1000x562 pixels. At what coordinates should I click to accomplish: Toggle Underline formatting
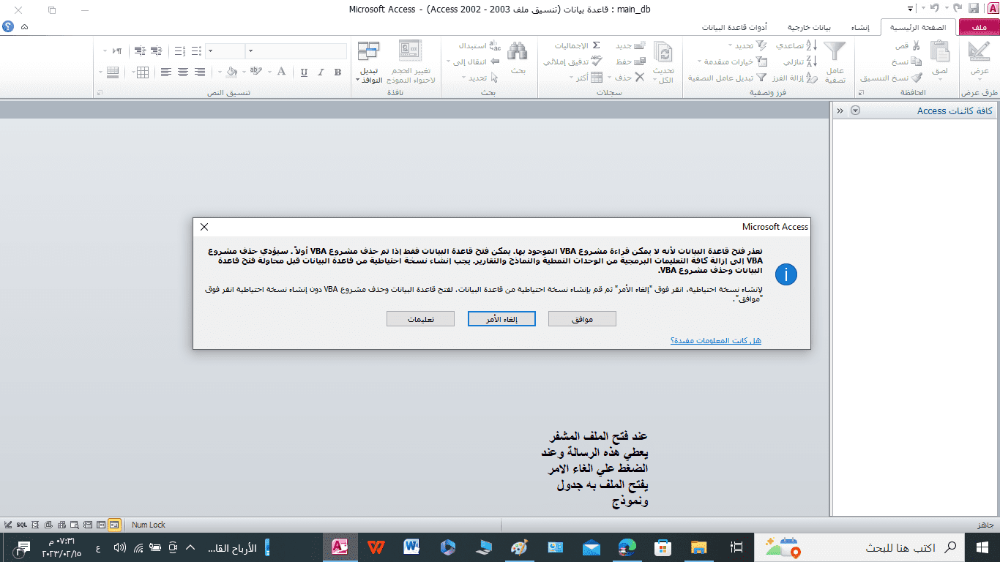(x=304, y=72)
